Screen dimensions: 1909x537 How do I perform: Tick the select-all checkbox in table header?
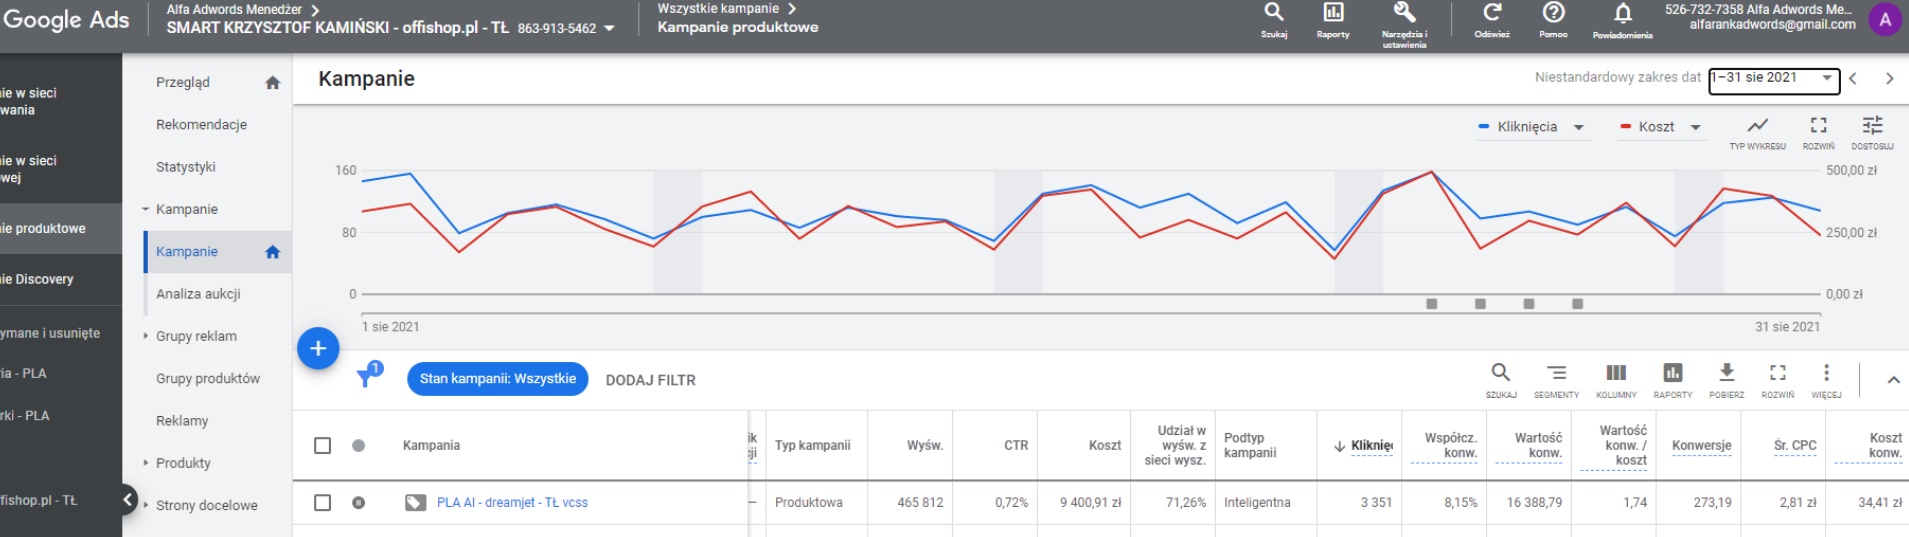[323, 445]
